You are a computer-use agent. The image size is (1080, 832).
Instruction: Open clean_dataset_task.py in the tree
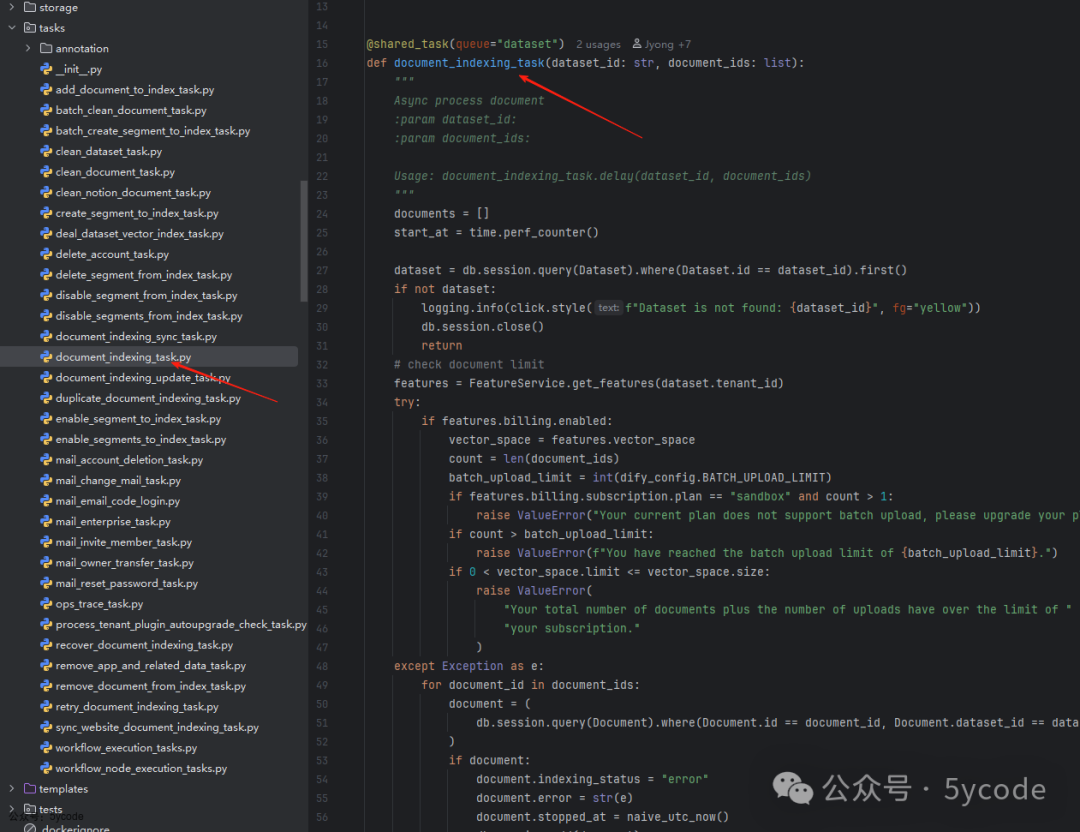(x=108, y=152)
